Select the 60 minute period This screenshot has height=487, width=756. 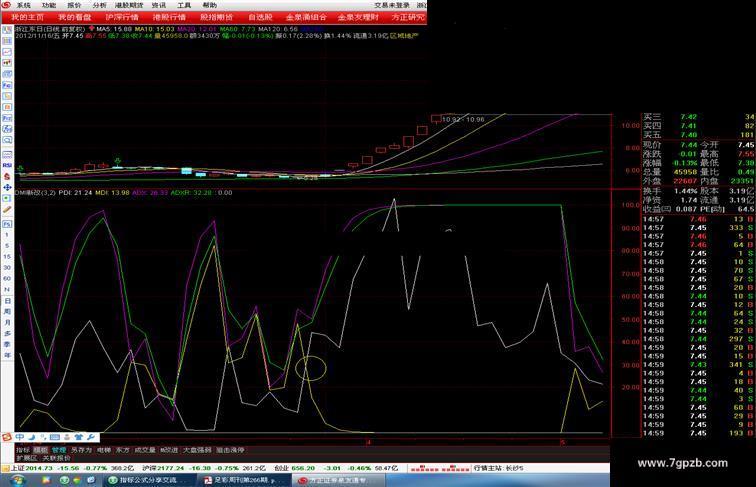click(x=7, y=279)
